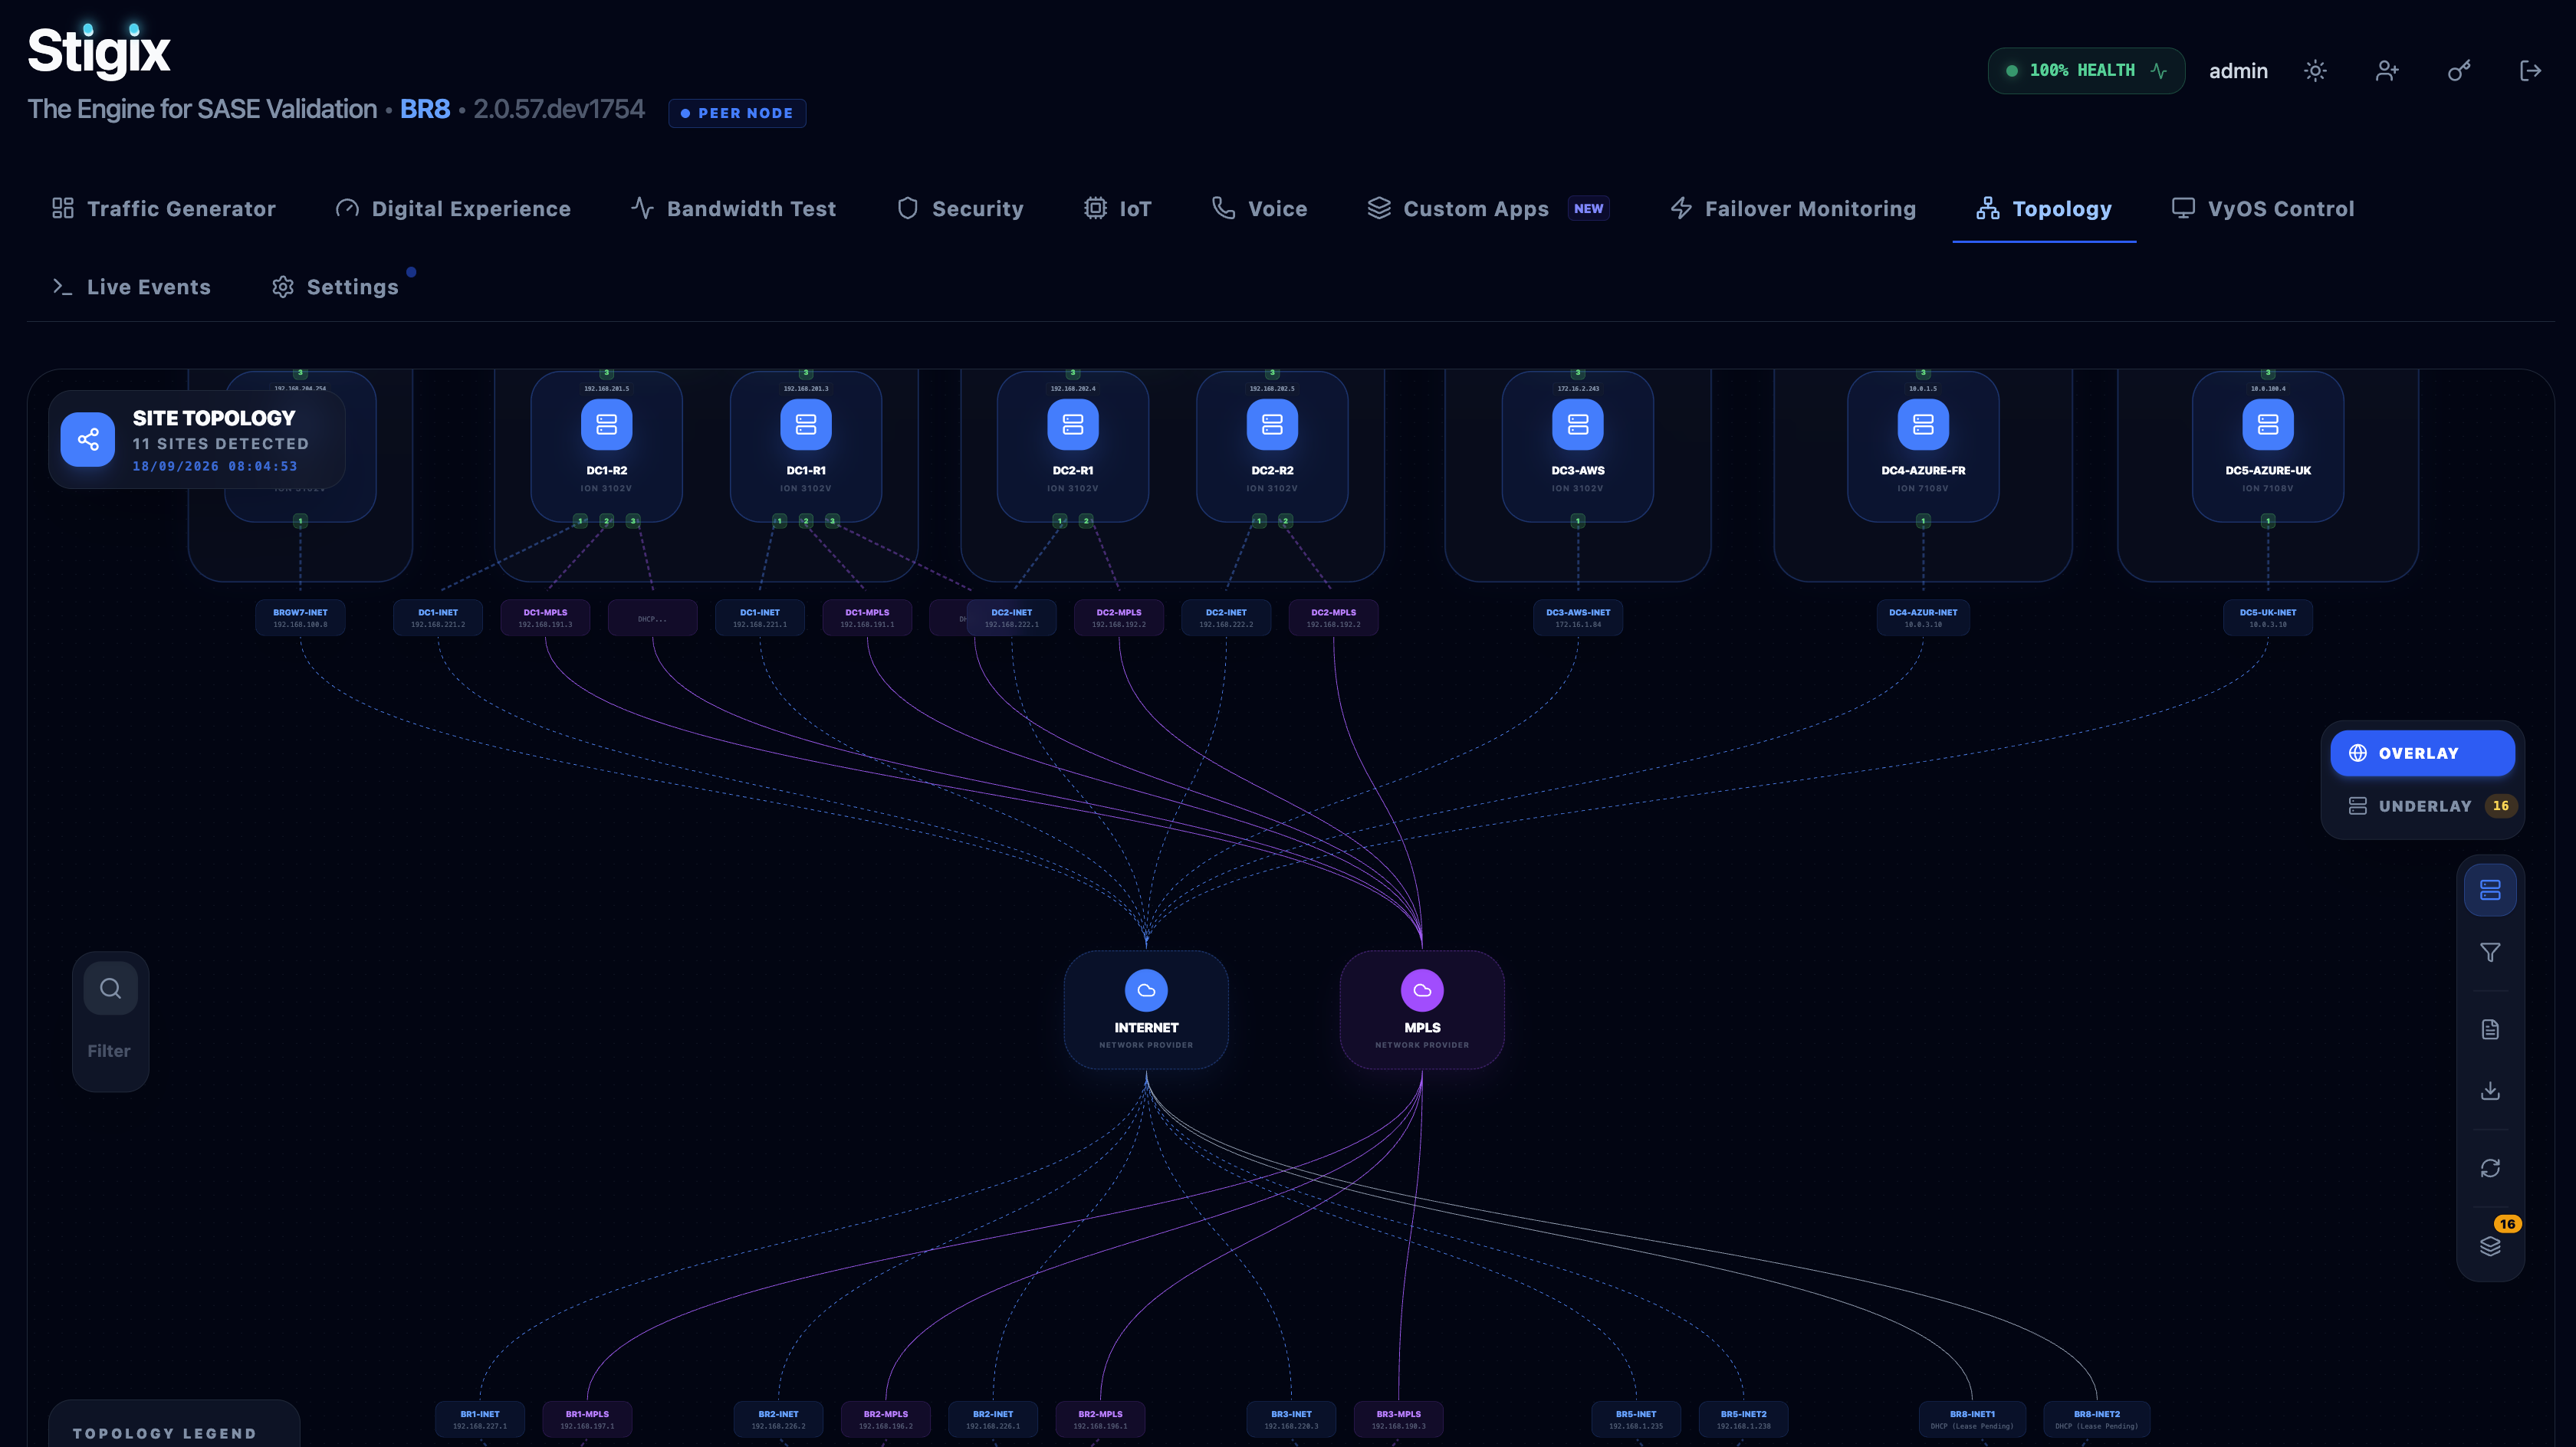Click the PEER NODE badge
Screen dimensions: 2576x1447
(x=737, y=113)
